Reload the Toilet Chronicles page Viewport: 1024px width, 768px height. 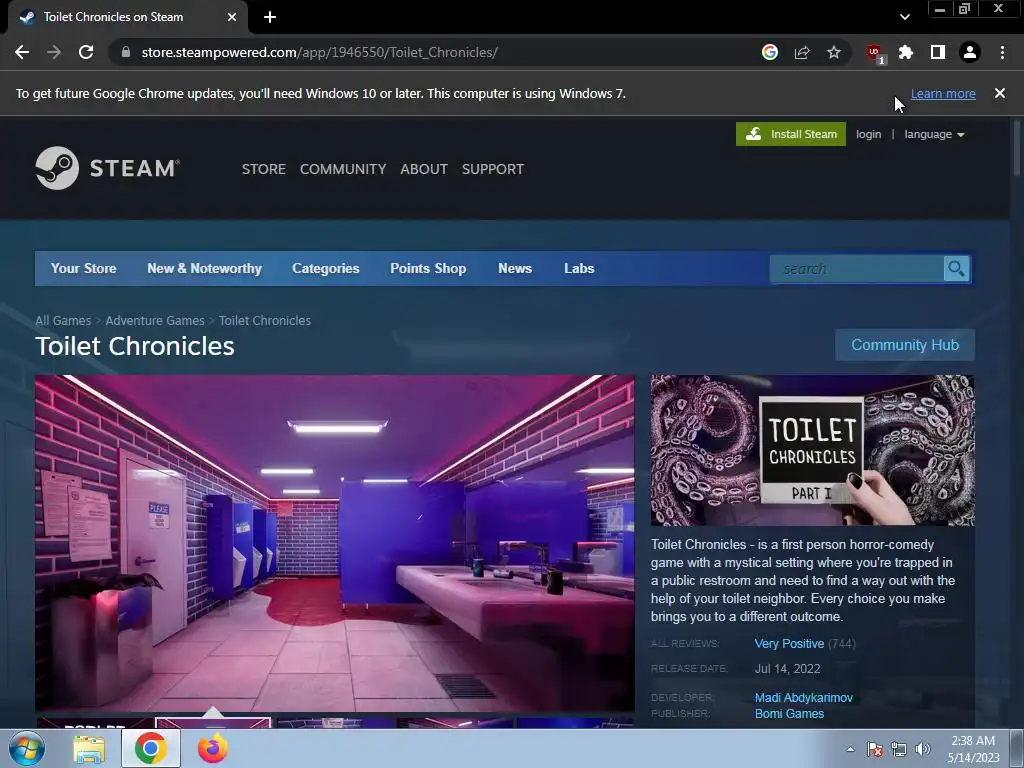tap(86, 52)
